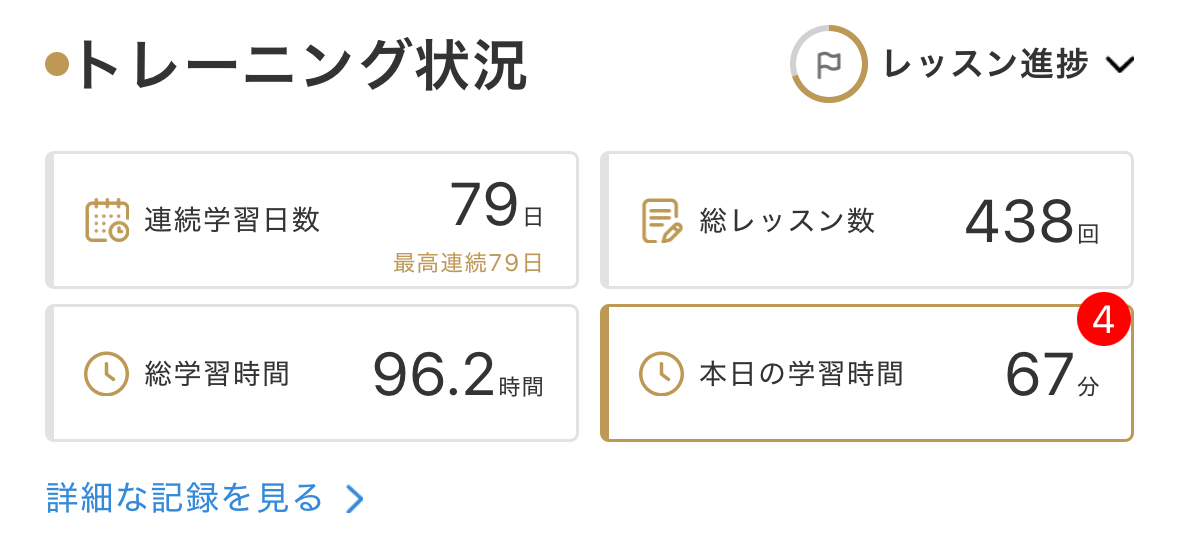Image resolution: width=1179 pixels, height=552 pixels.
Task: Open the レッスン進捗 dropdown label
Action: click(x=986, y=65)
